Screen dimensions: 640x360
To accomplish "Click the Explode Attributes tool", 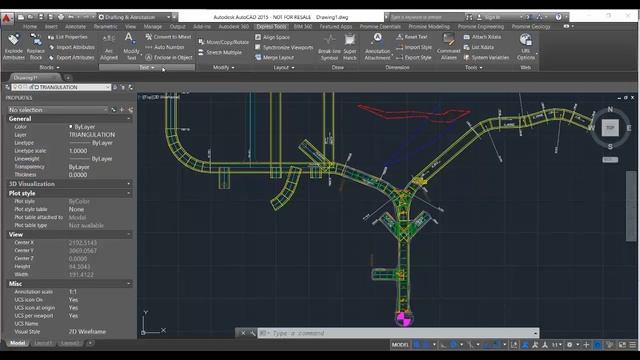I will pyautogui.click(x=13, y=47).
